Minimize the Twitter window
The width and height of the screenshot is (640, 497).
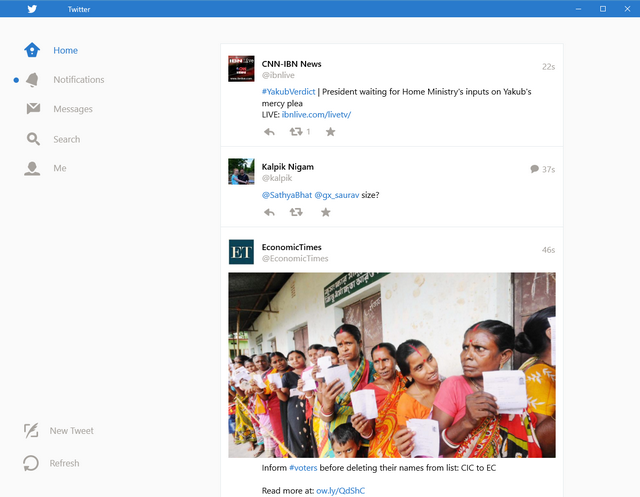point(578,9)
